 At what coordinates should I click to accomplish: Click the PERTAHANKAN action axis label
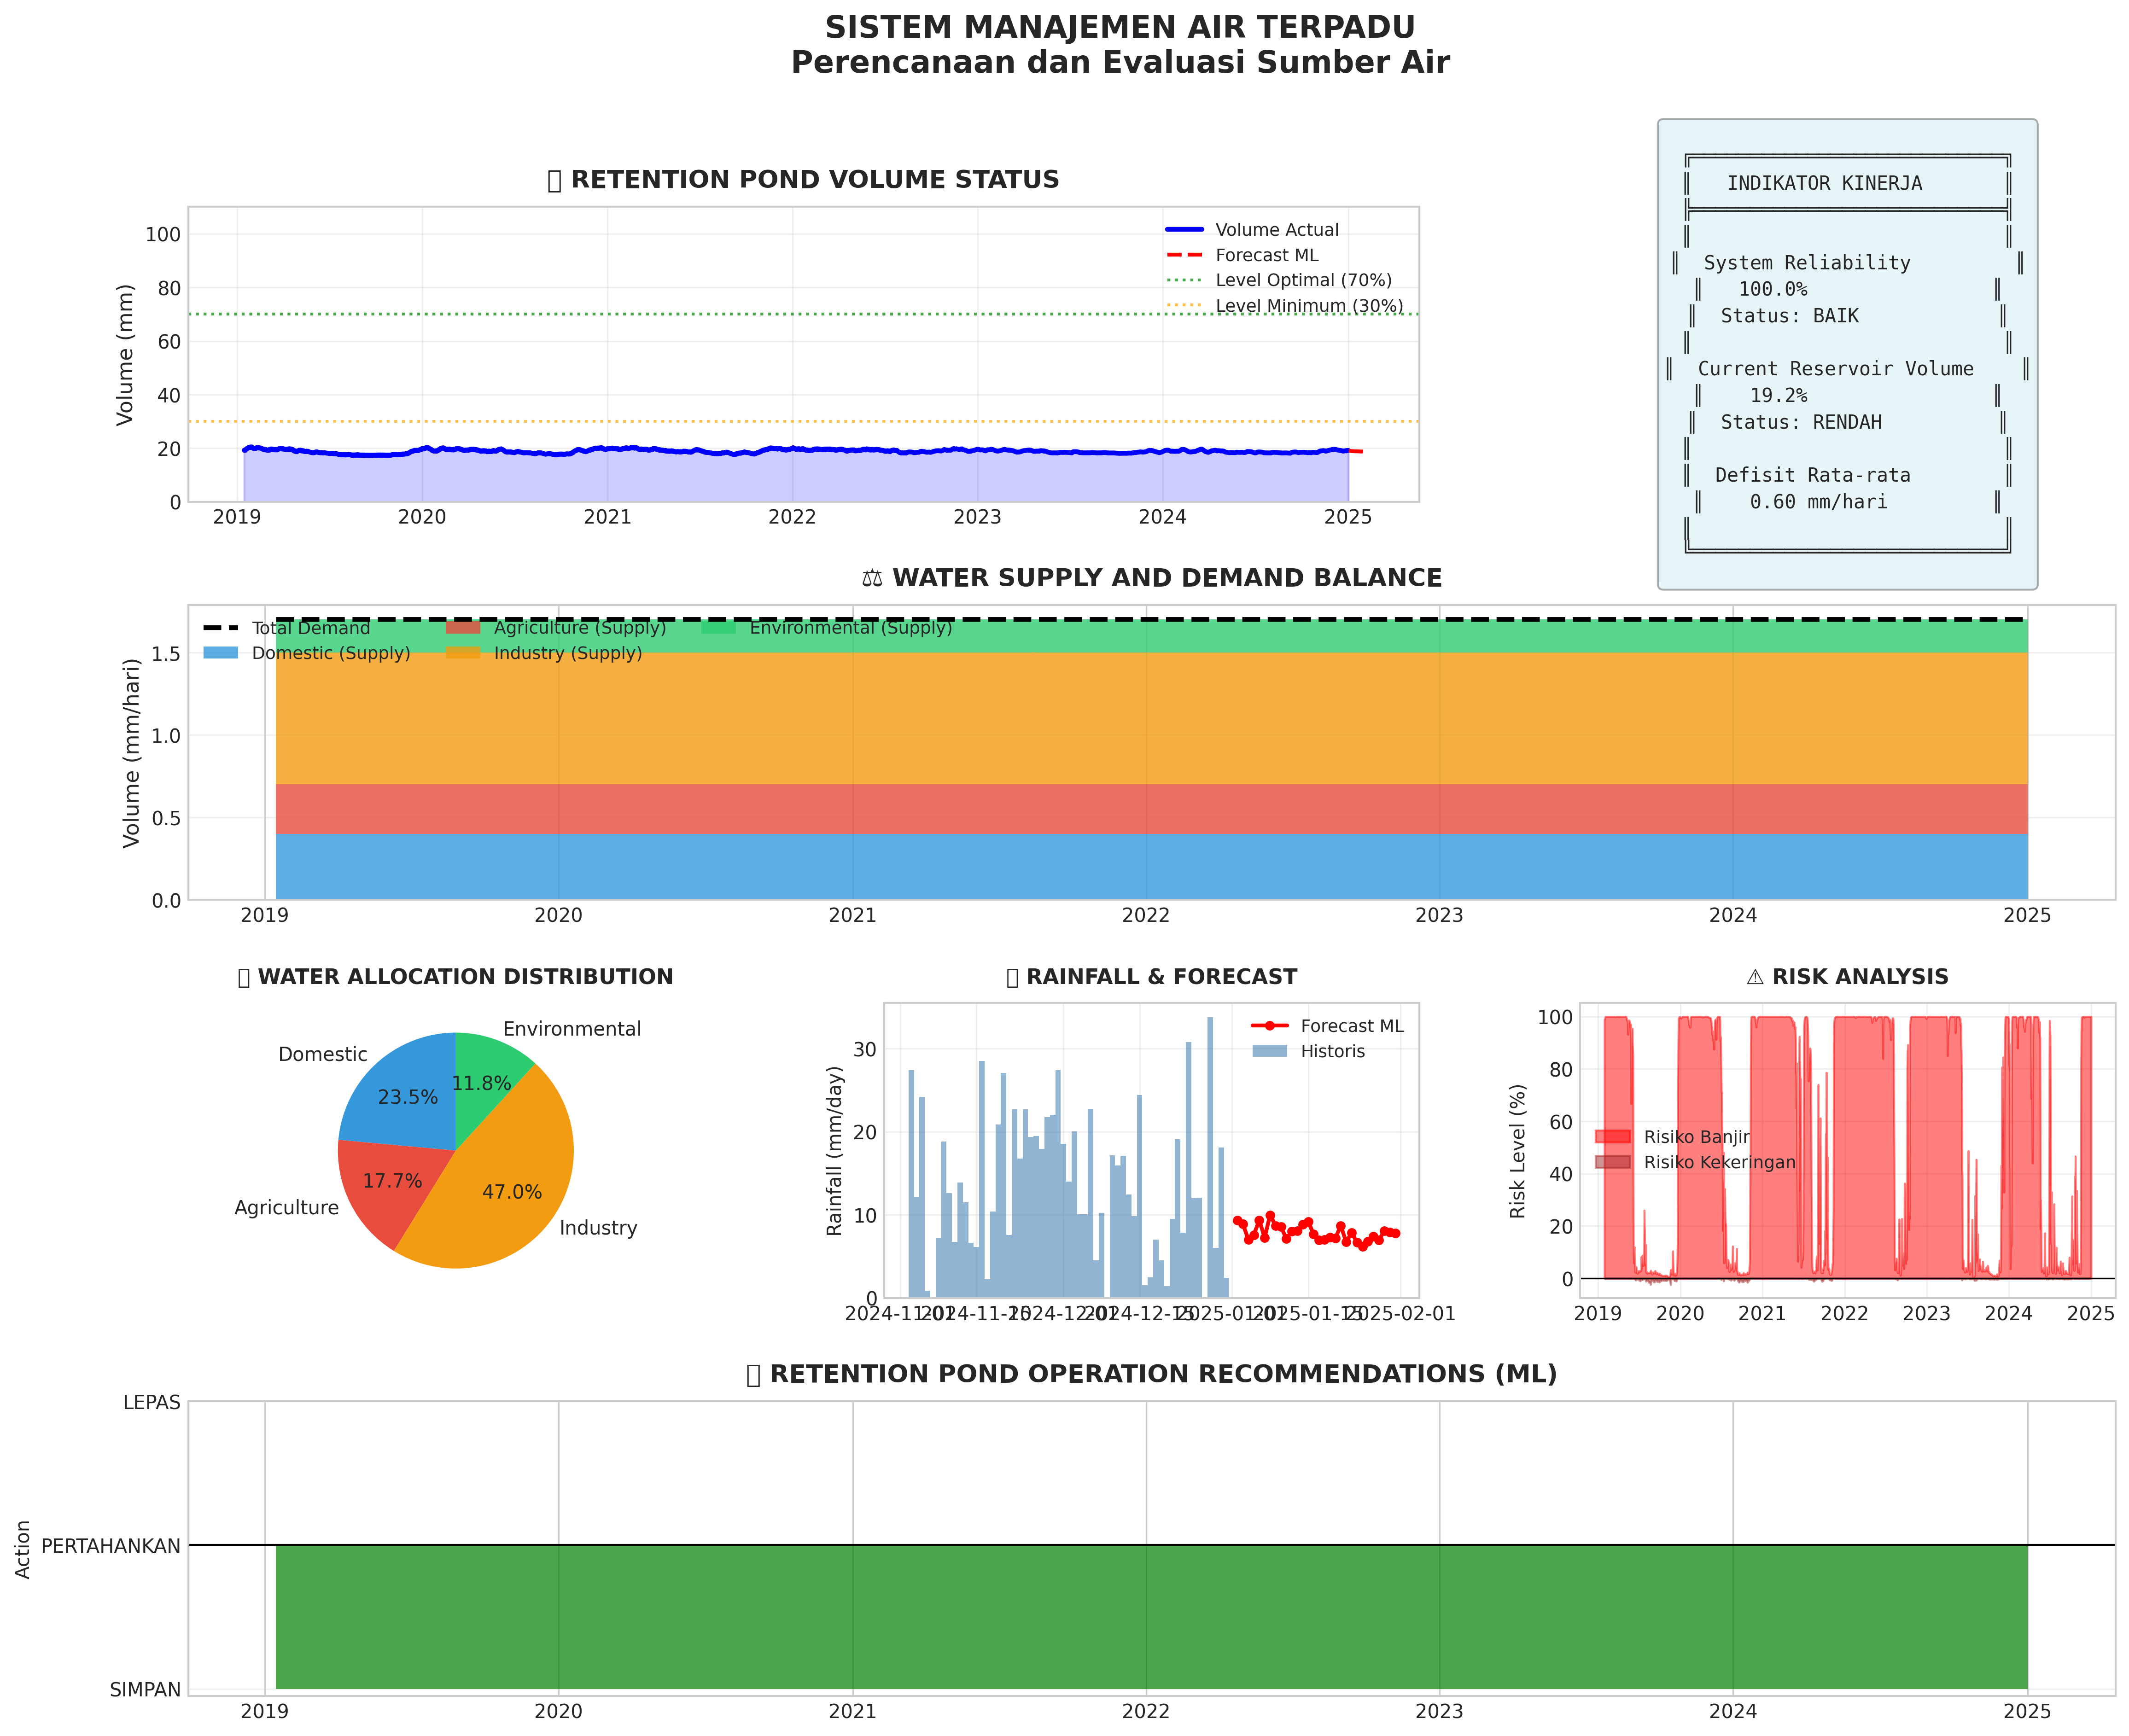[110, 1546]
